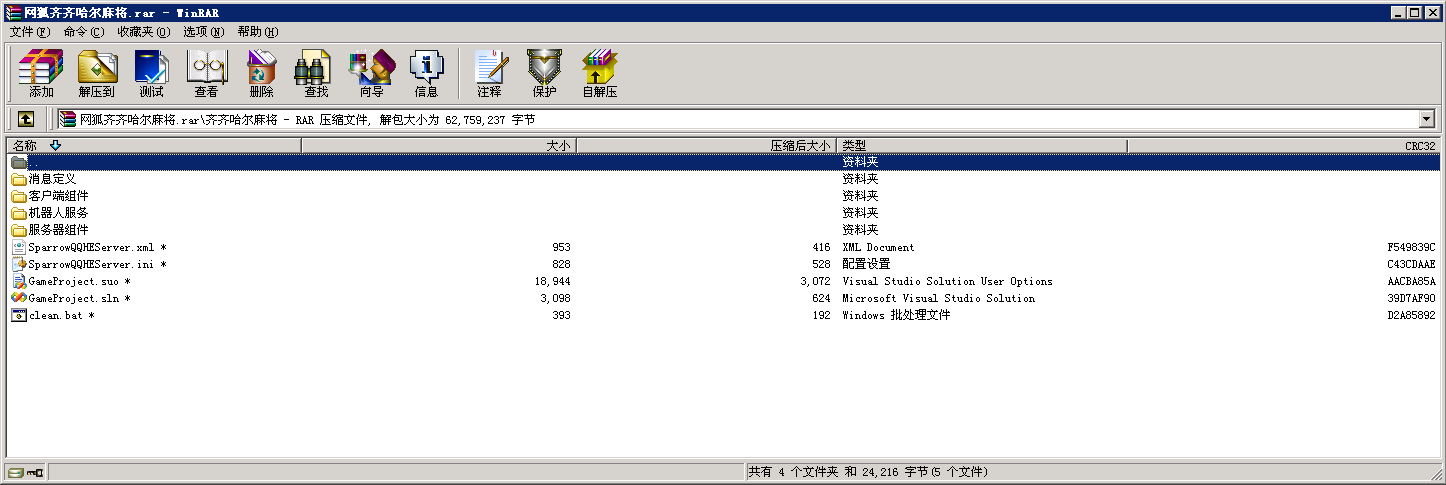The width and height of the screenshot is (1446, 485).
Task: Select the GameProject.sln file
Action: click(x=76, y=298)
